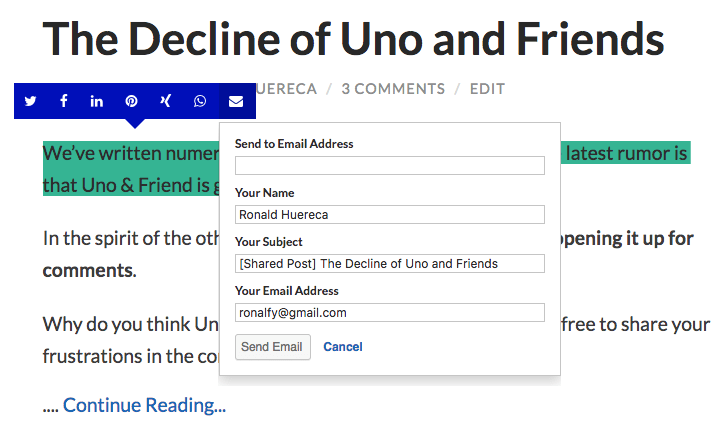This screenshot has height=428, width=723.
Task: Share selection on Xing
Action: tap(166, 101)
